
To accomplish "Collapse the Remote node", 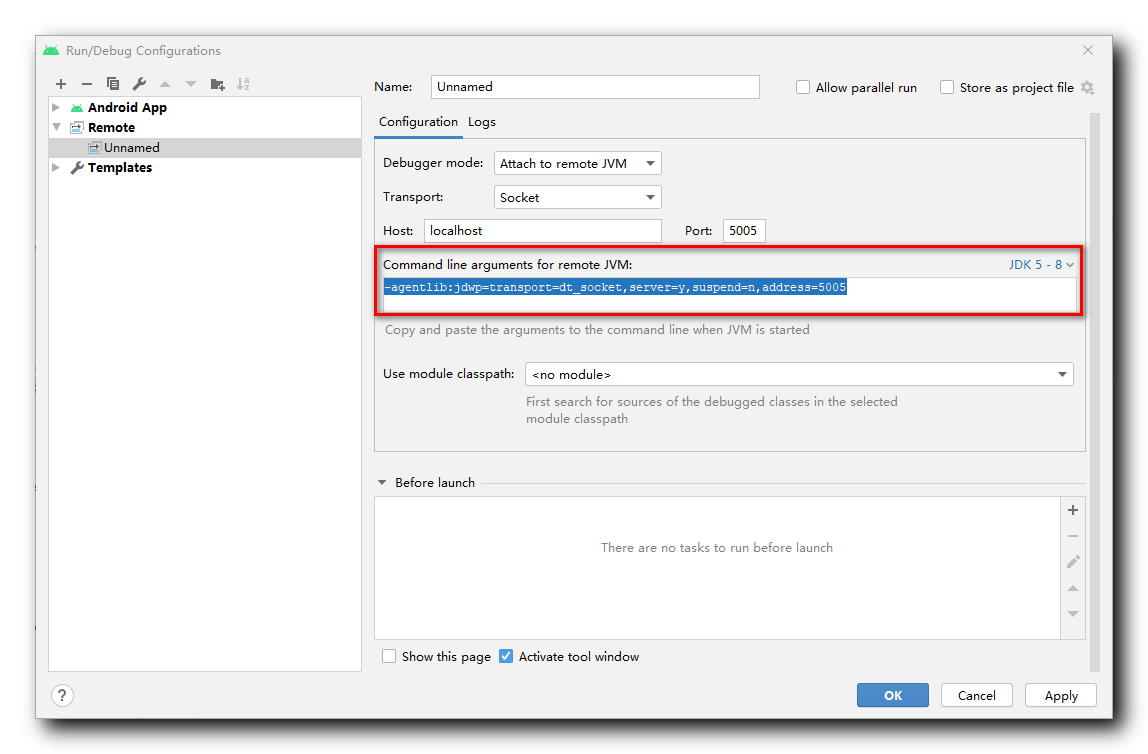I will (56, 127).
